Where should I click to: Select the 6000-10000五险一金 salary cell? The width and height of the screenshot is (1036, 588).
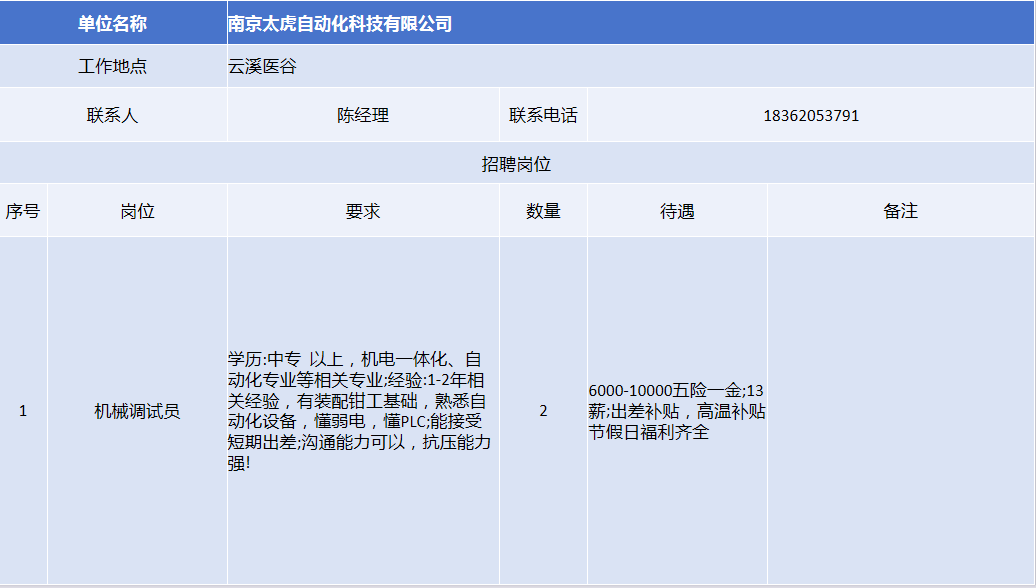677,411
